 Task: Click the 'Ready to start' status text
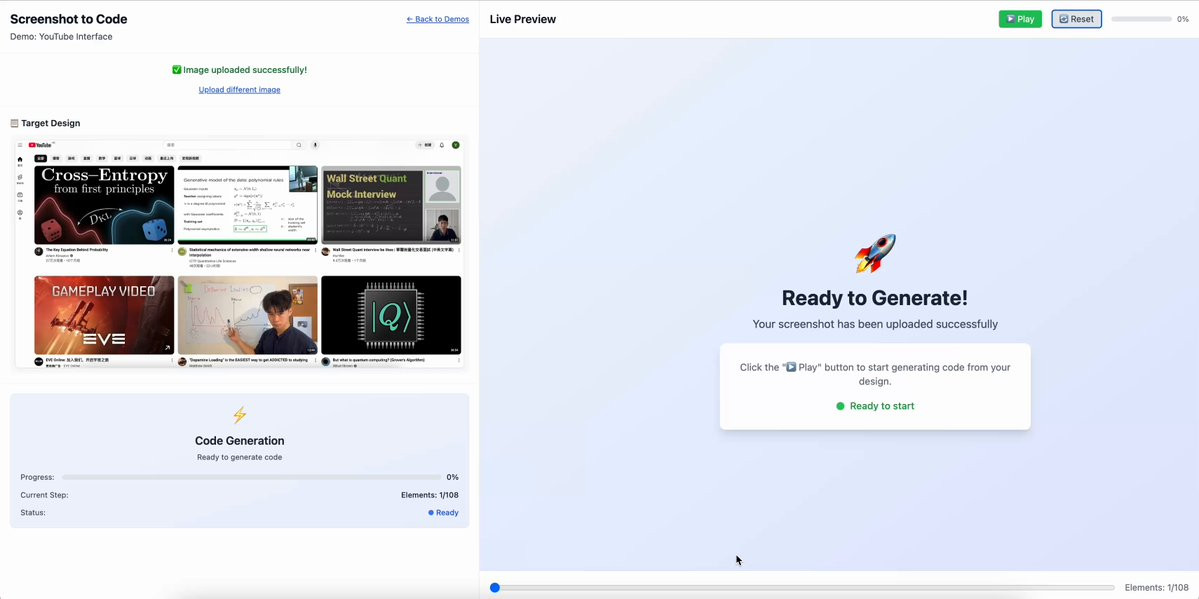[x=882, y=406]
